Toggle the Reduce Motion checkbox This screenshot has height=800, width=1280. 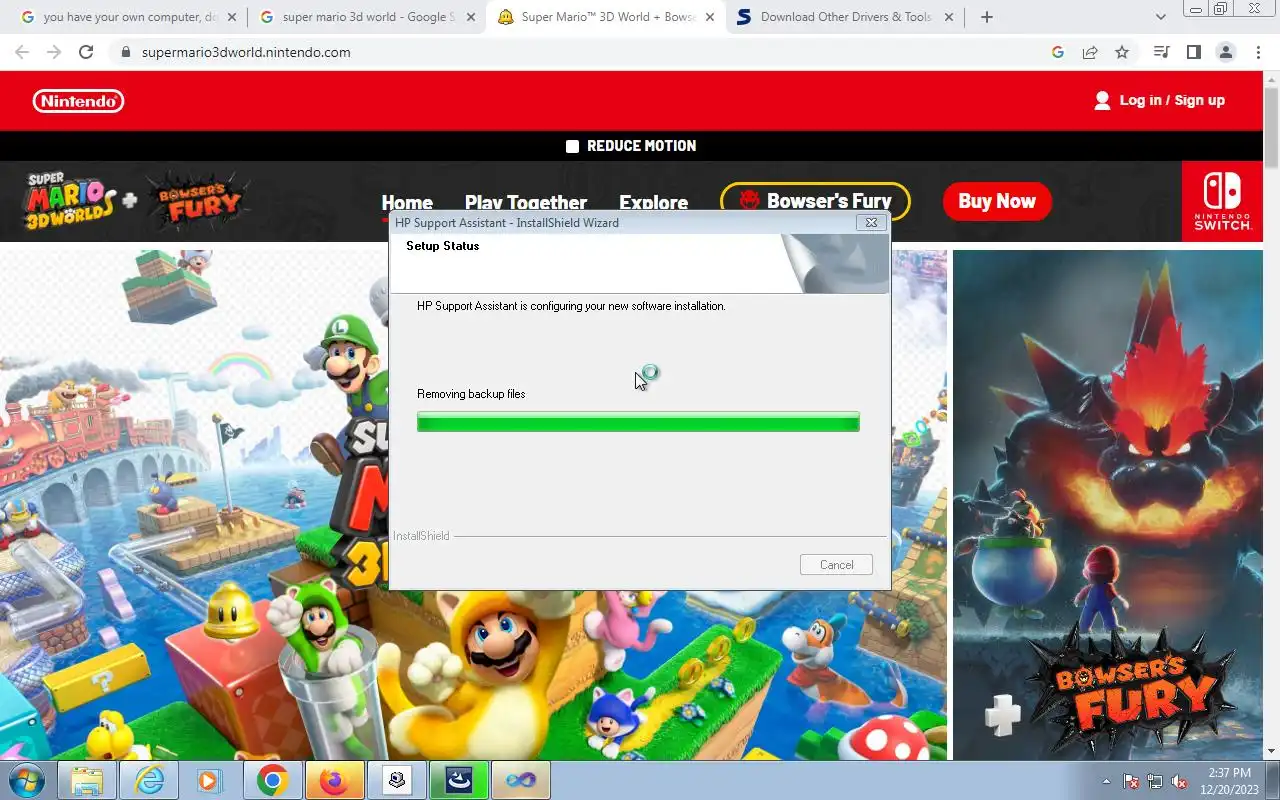click(x=572, y=146)
